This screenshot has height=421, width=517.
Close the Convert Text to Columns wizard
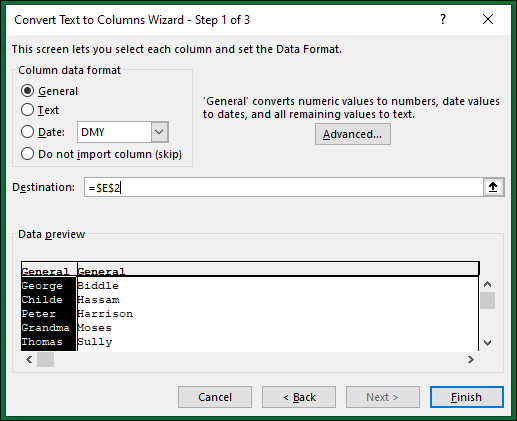(488, 19)
